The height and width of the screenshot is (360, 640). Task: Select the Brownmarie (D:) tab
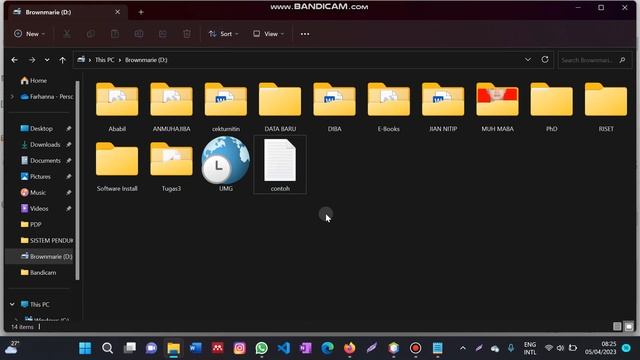pyautogui.click(x=67, y=12)
